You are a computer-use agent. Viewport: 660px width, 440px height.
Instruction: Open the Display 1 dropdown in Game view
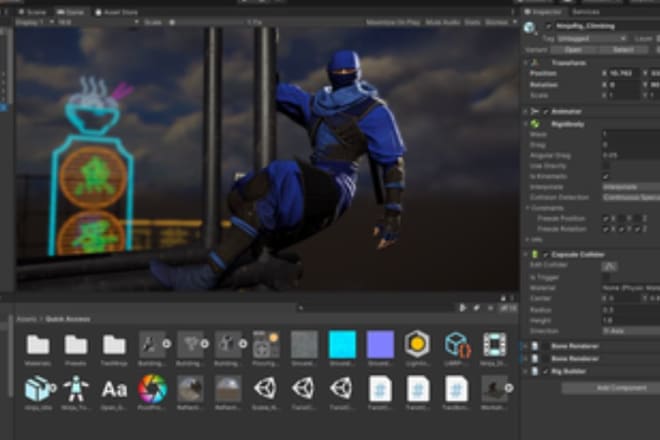[35, 22]
